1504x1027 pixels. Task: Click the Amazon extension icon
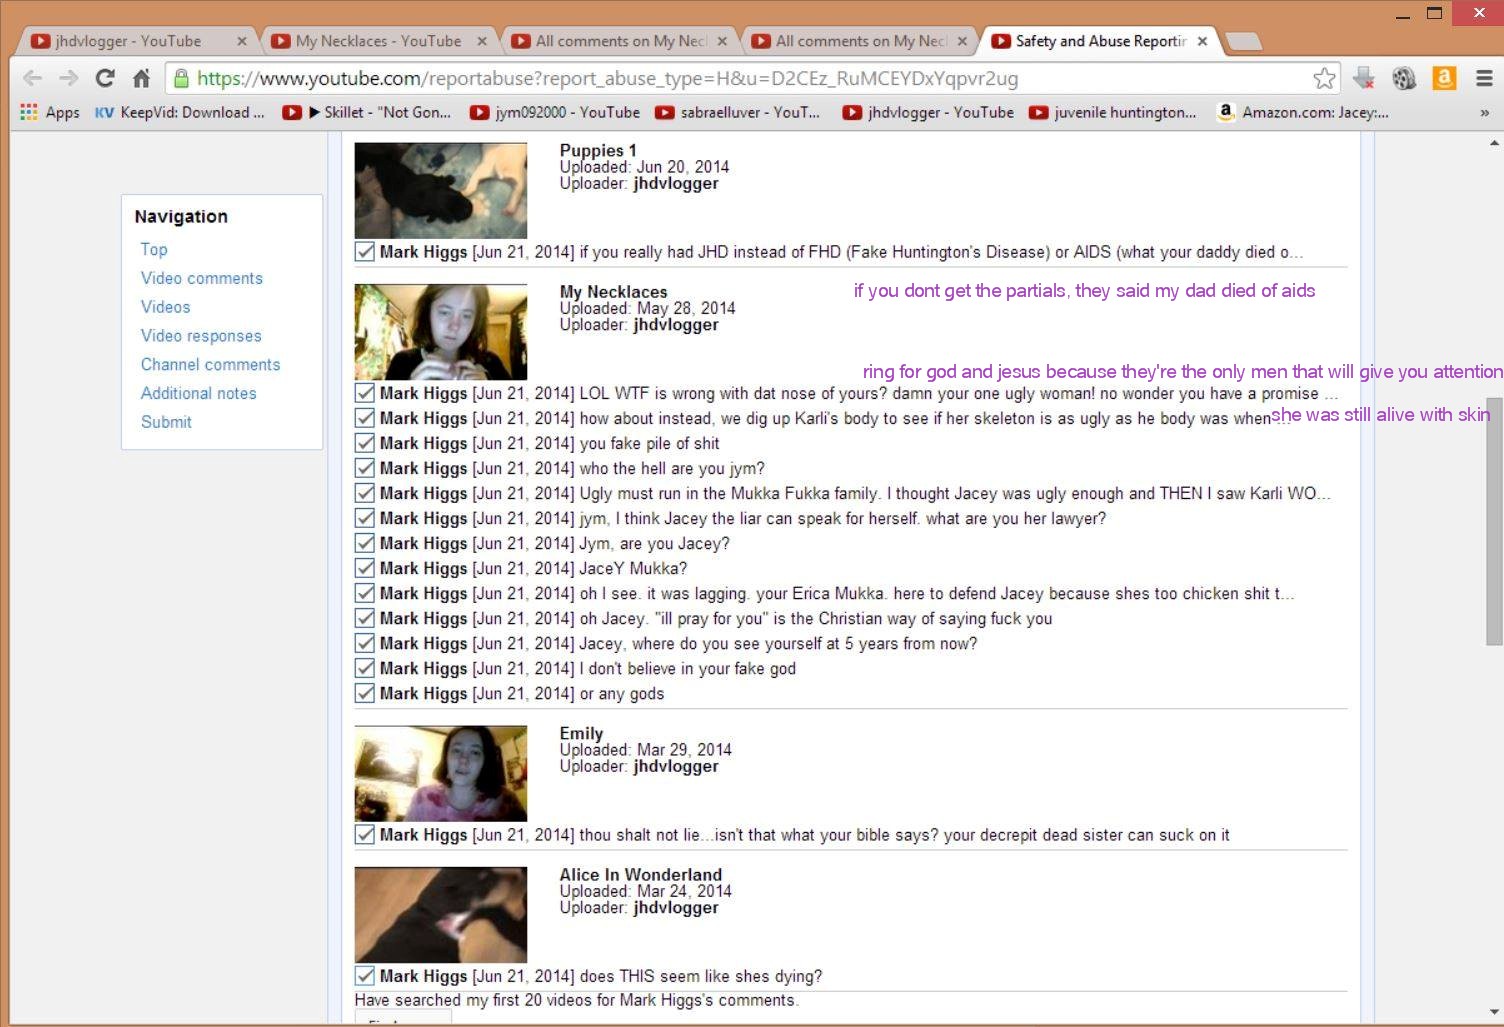[x=1444, y=78]
